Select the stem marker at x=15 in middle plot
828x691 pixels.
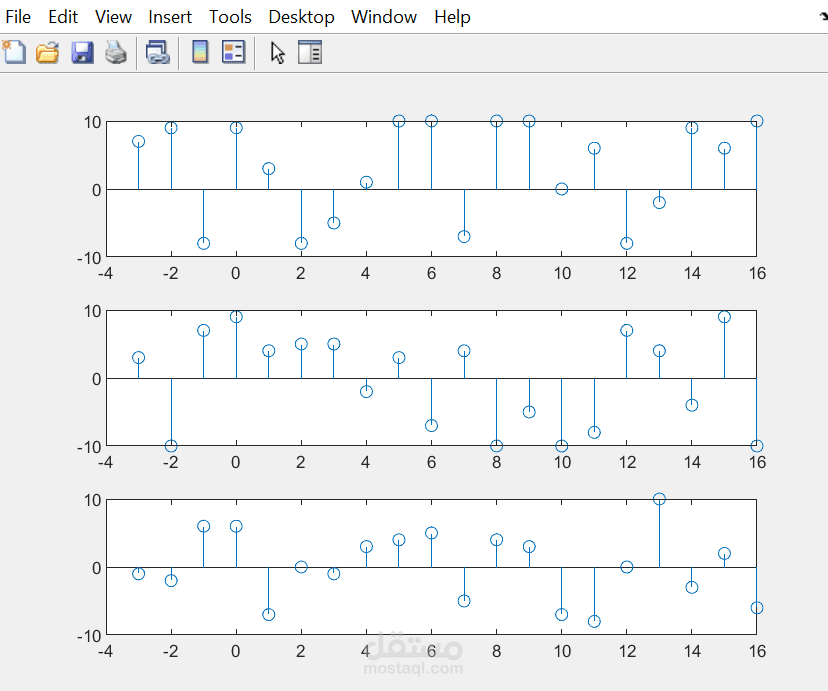(x=724, y=317)
